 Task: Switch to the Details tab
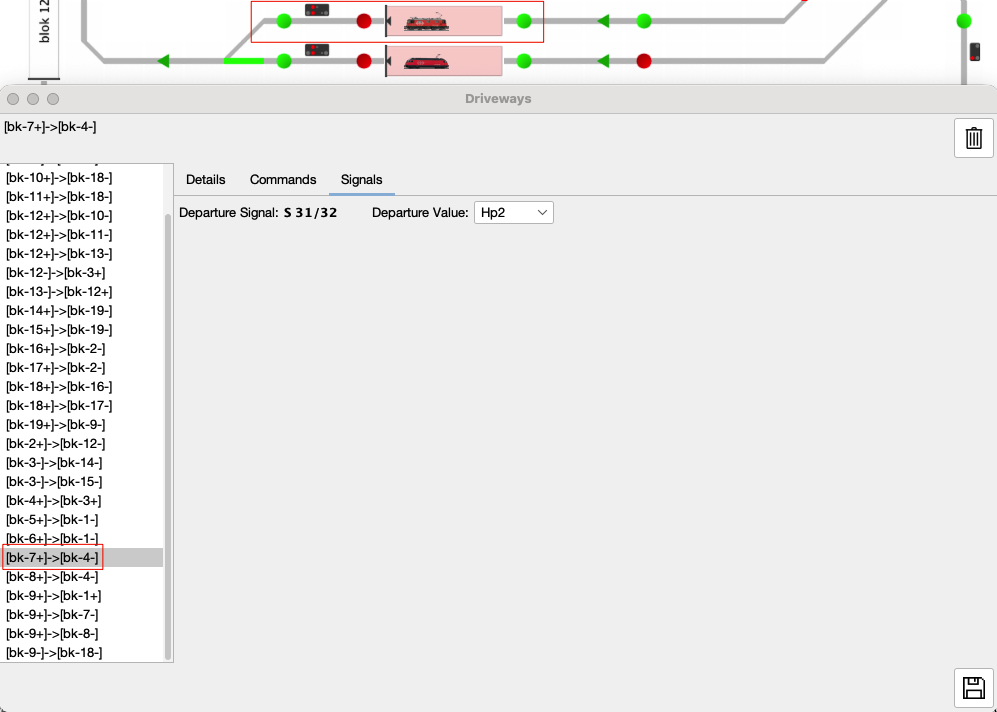point(206,180)
